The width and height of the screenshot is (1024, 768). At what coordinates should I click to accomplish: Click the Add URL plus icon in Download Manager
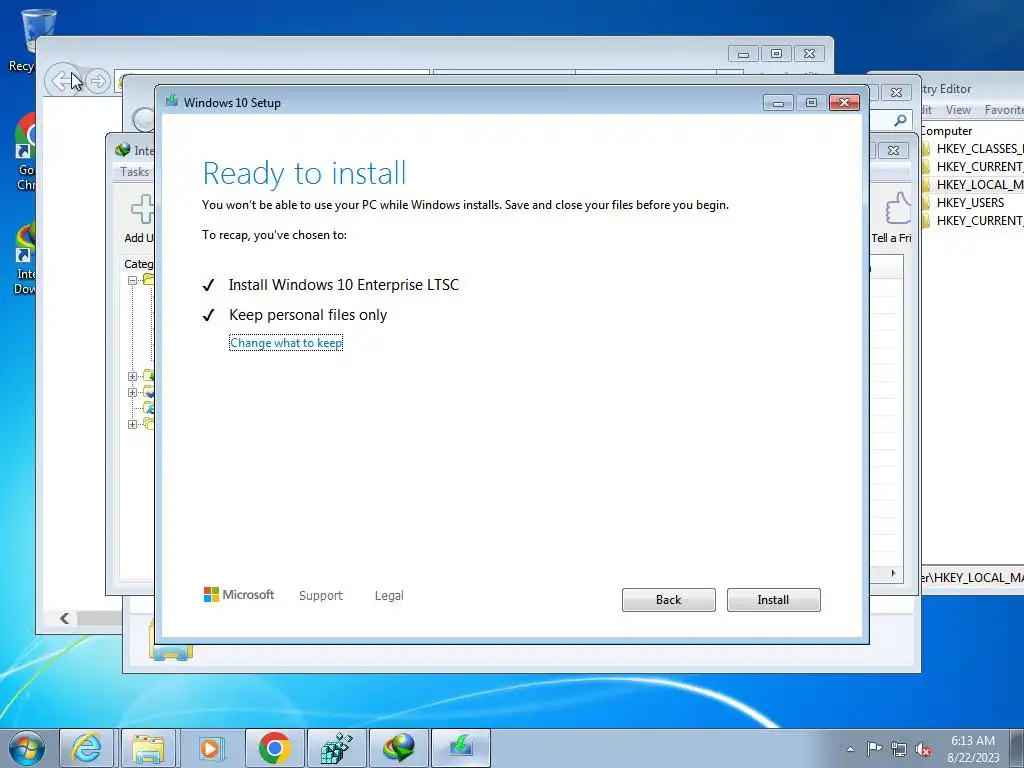point(142,209)
